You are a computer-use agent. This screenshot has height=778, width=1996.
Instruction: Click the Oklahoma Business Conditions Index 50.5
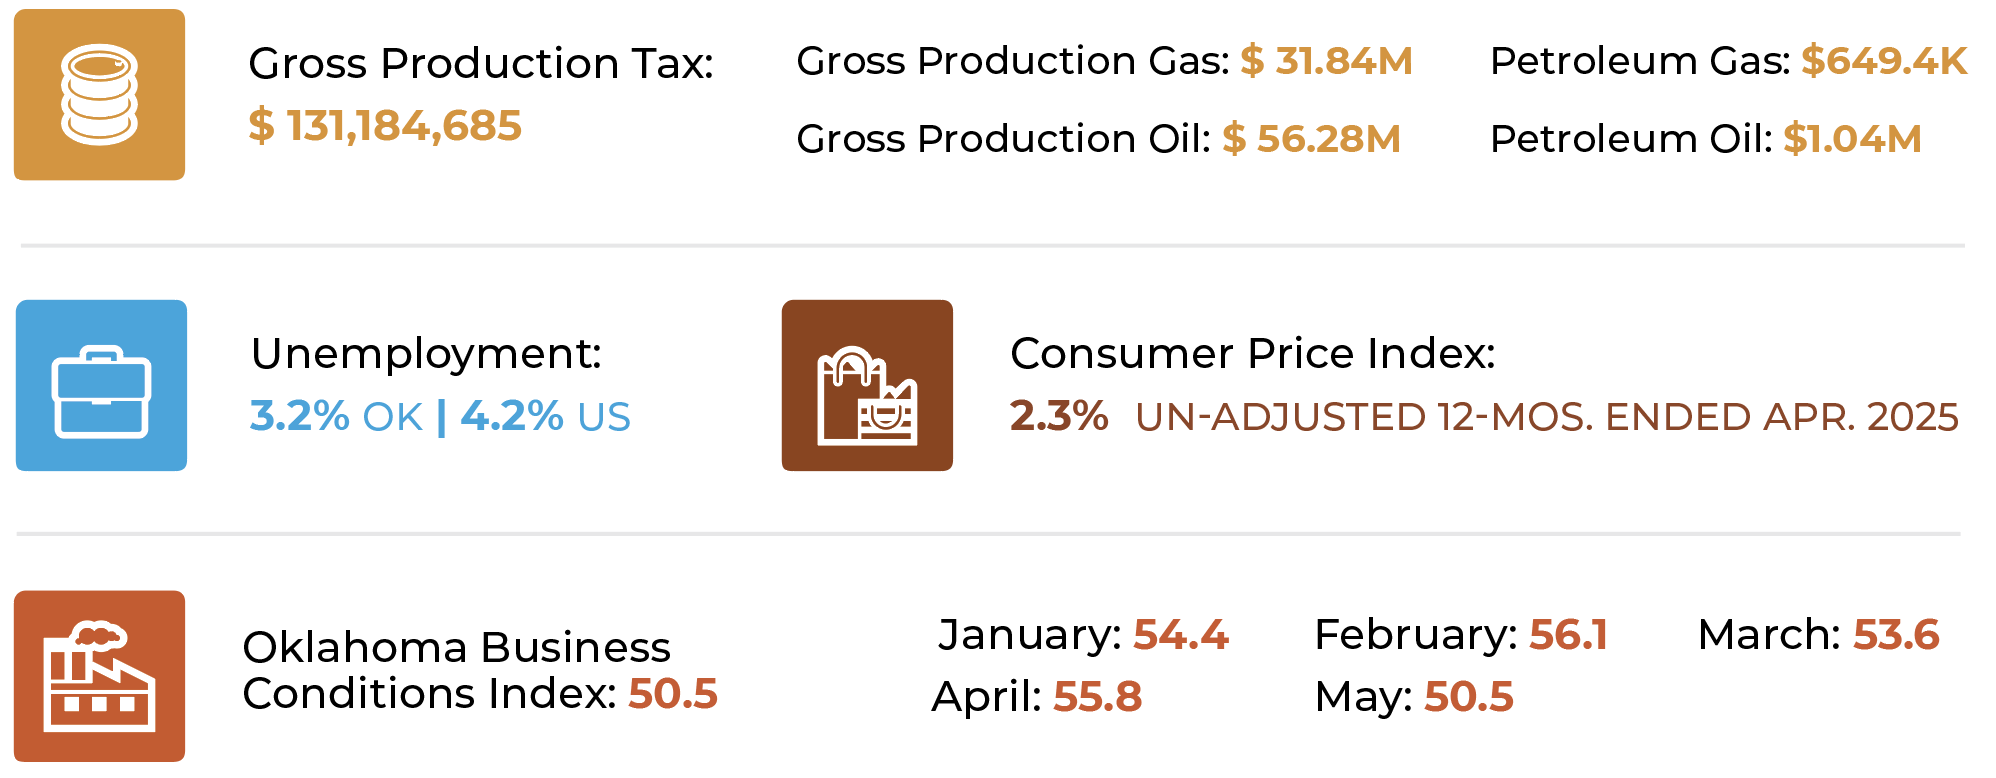672,694
